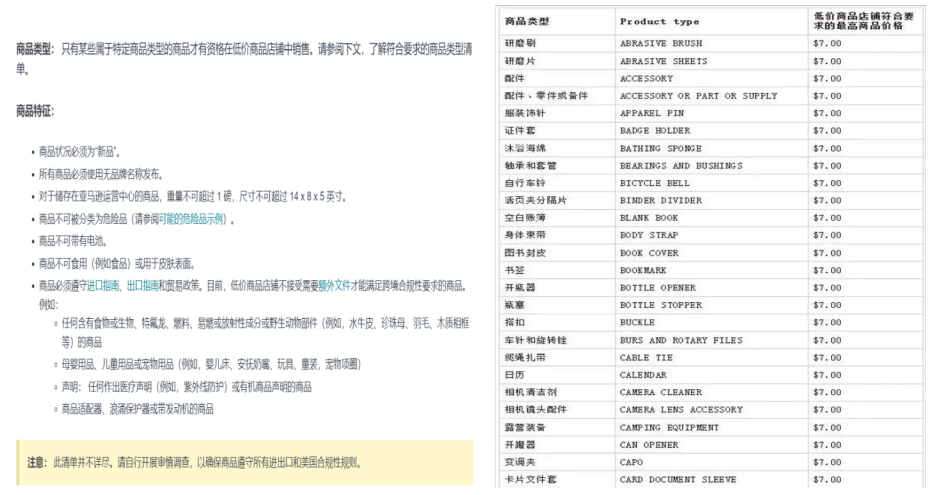Select the CAN OPENER cell

click(712, 445)
